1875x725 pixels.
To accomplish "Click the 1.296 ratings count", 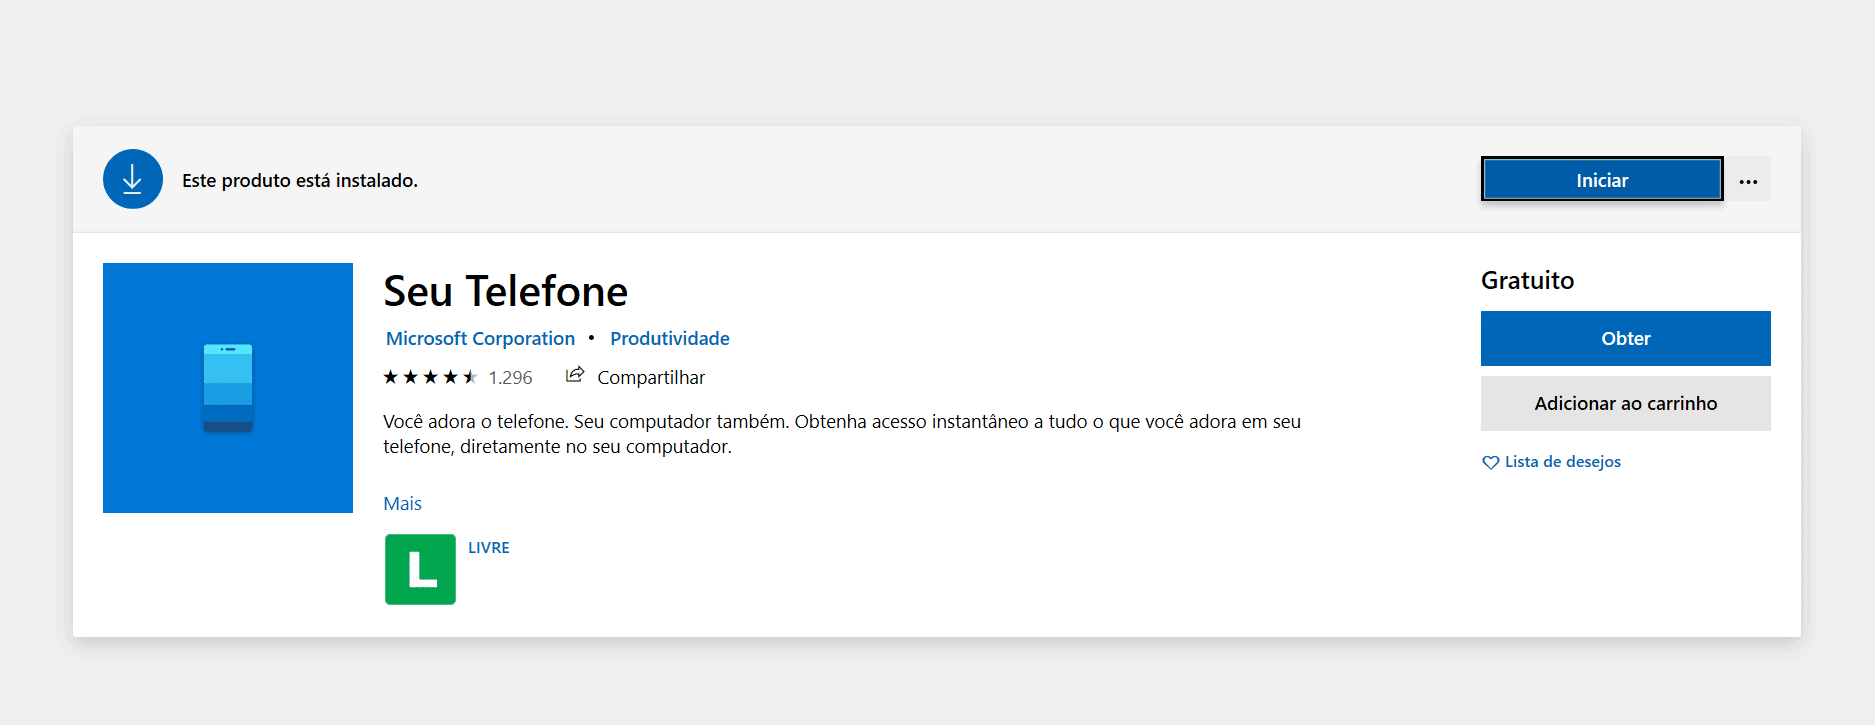I will click(x=510, y=377).
